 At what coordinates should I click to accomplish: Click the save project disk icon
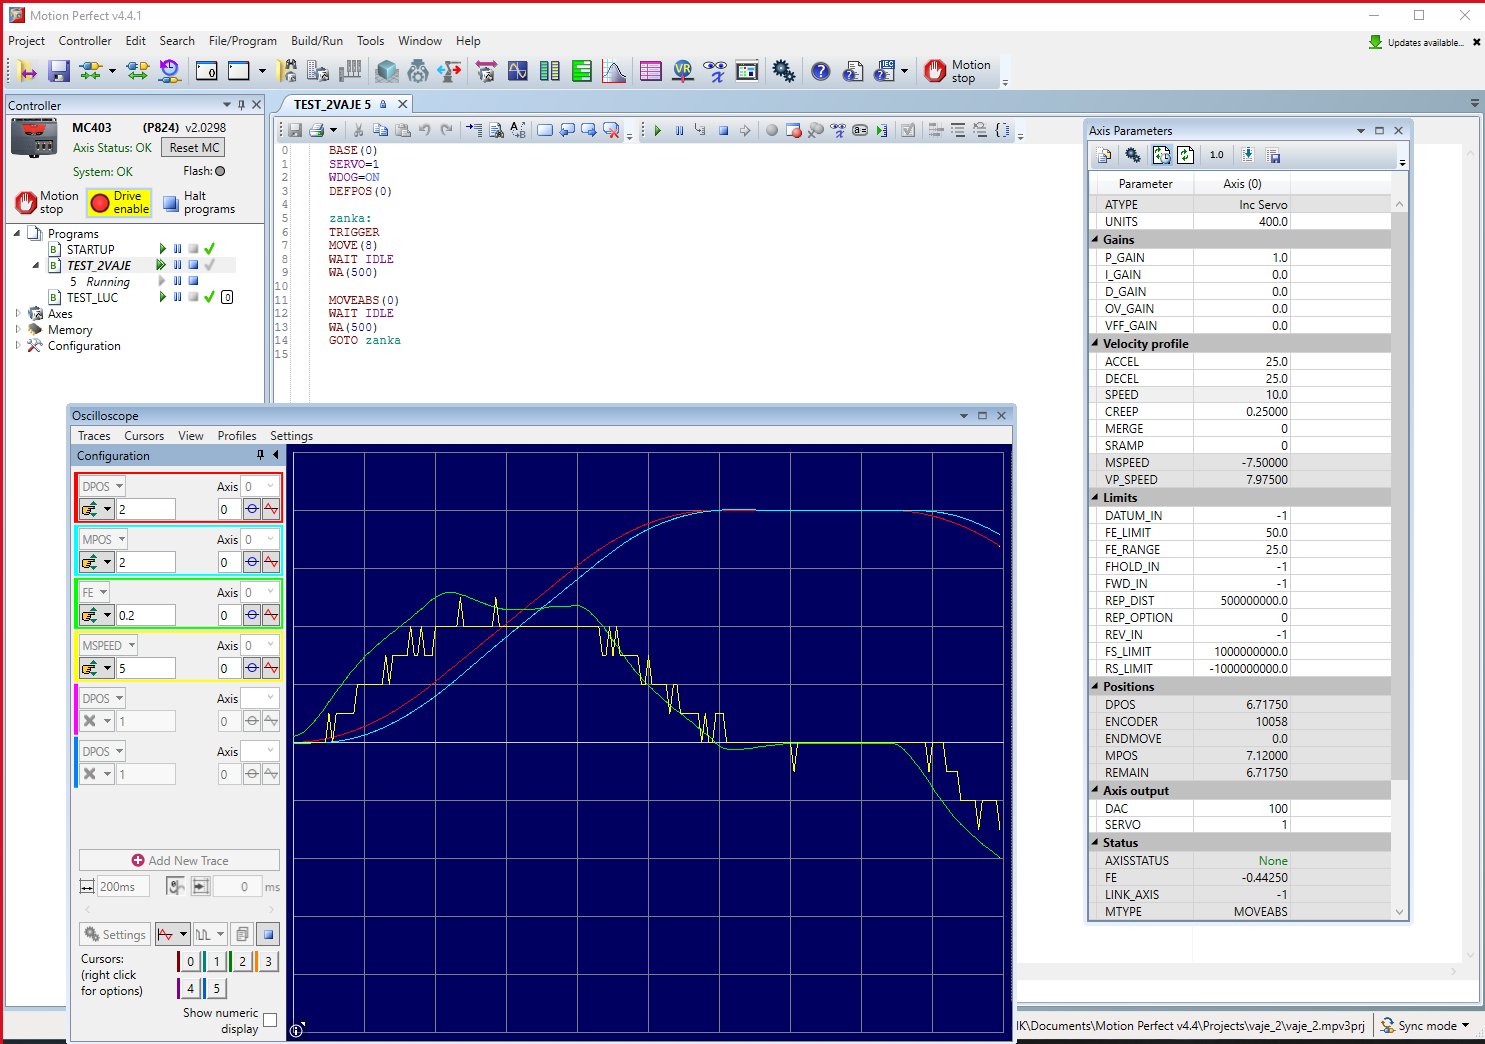coord(59,71)
